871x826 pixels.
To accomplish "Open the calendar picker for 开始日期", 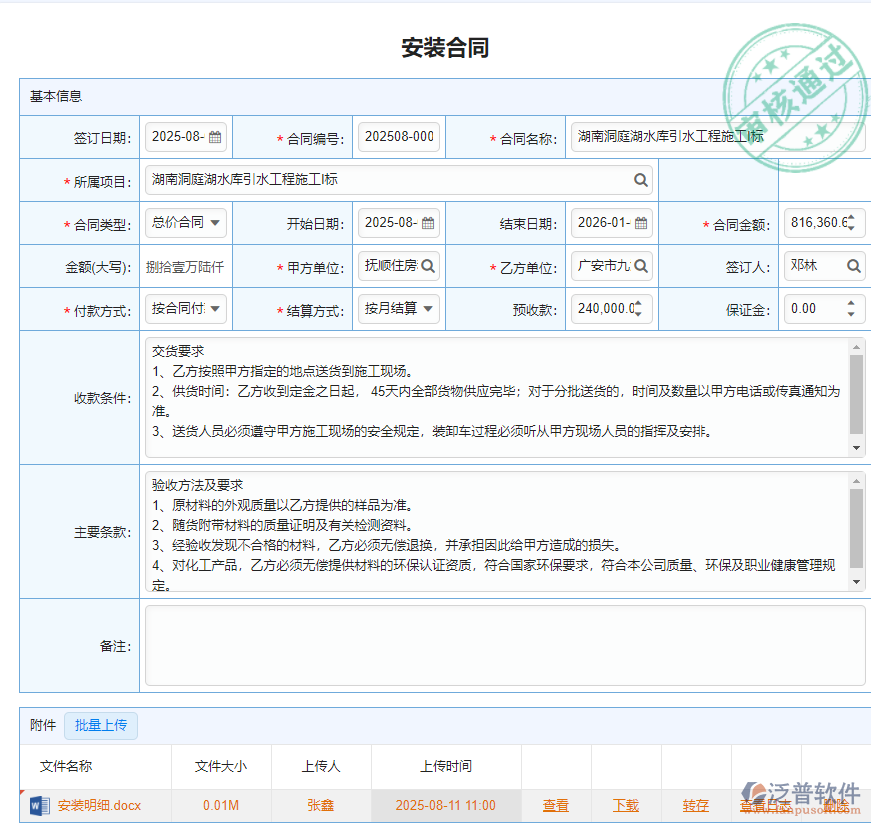I will pos(427,223).
